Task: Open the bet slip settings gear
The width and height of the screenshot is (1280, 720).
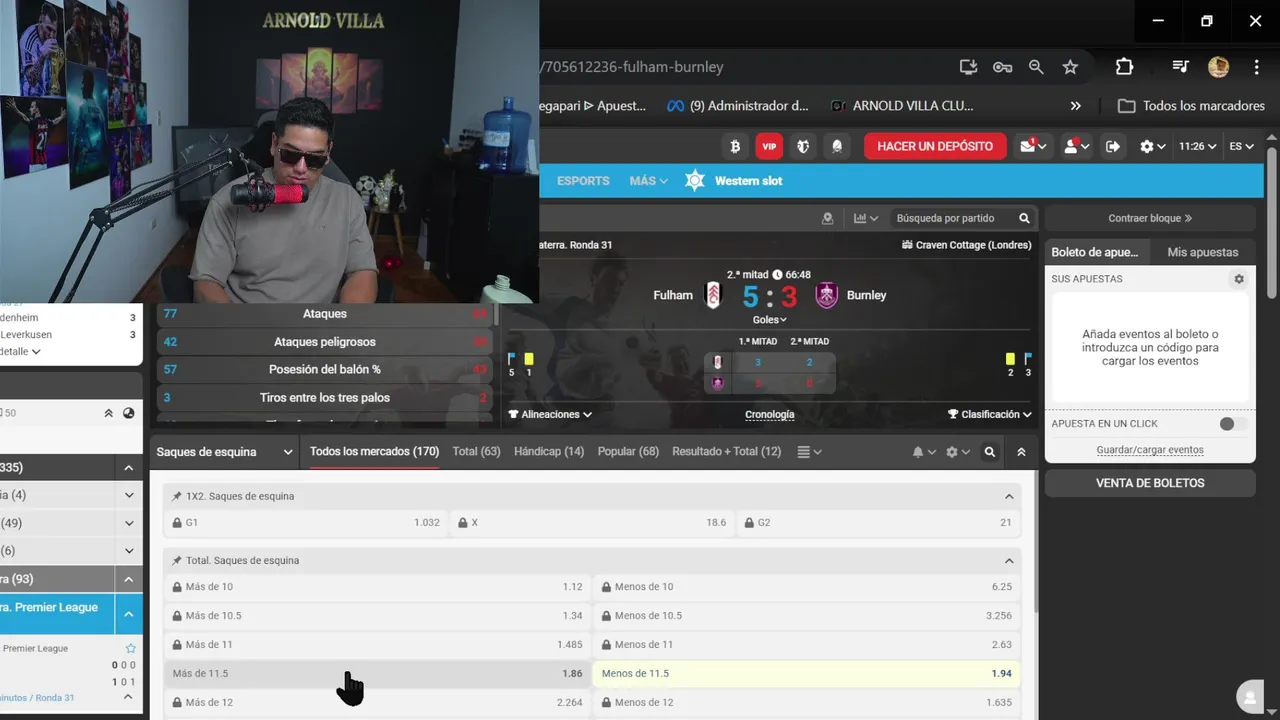Action: [1239, 279]
